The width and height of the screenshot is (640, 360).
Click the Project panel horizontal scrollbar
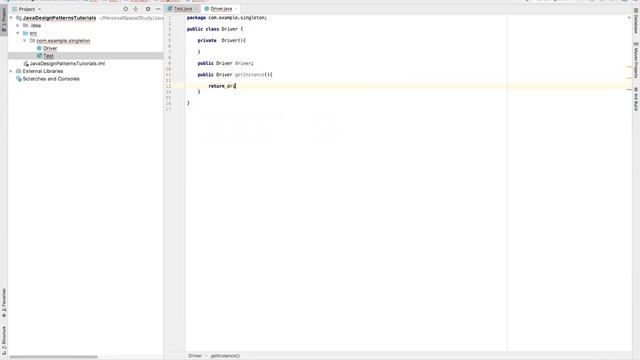pos(53,357)
